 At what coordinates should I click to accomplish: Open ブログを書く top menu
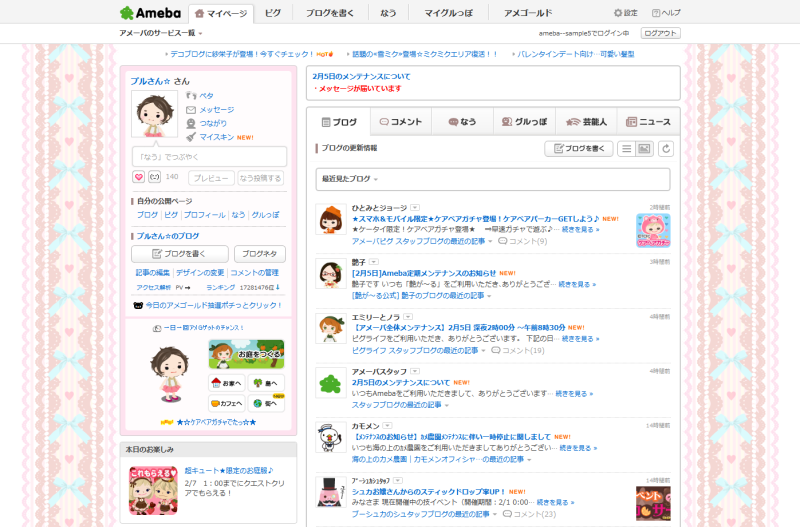point(330,13)
